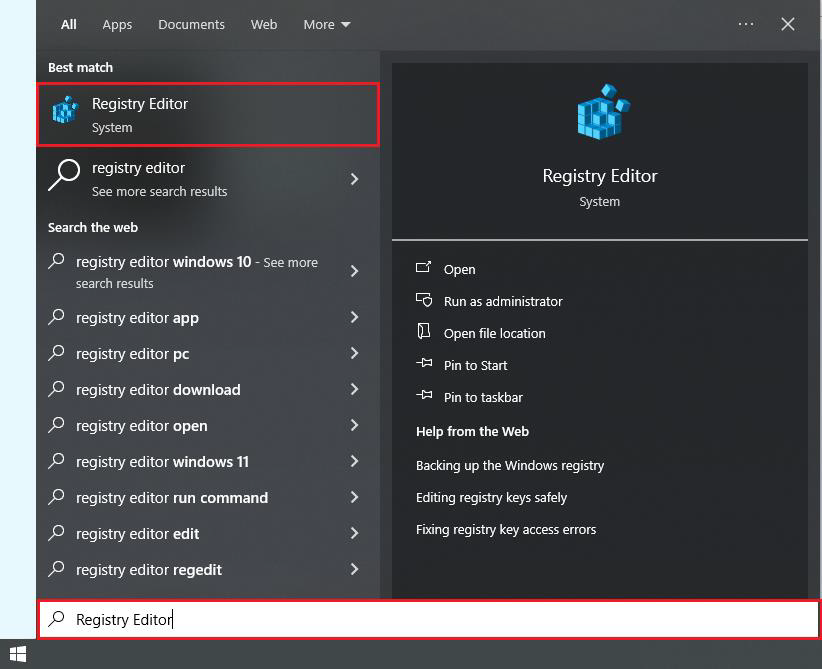Screen dimensions: 822x669
Task: Close the search panel with X button
Action: 788,24
